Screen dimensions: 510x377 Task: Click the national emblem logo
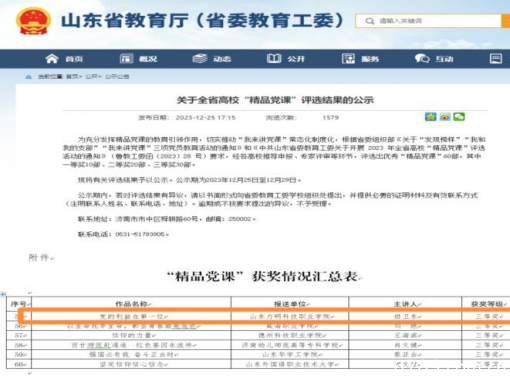(33, 21)
